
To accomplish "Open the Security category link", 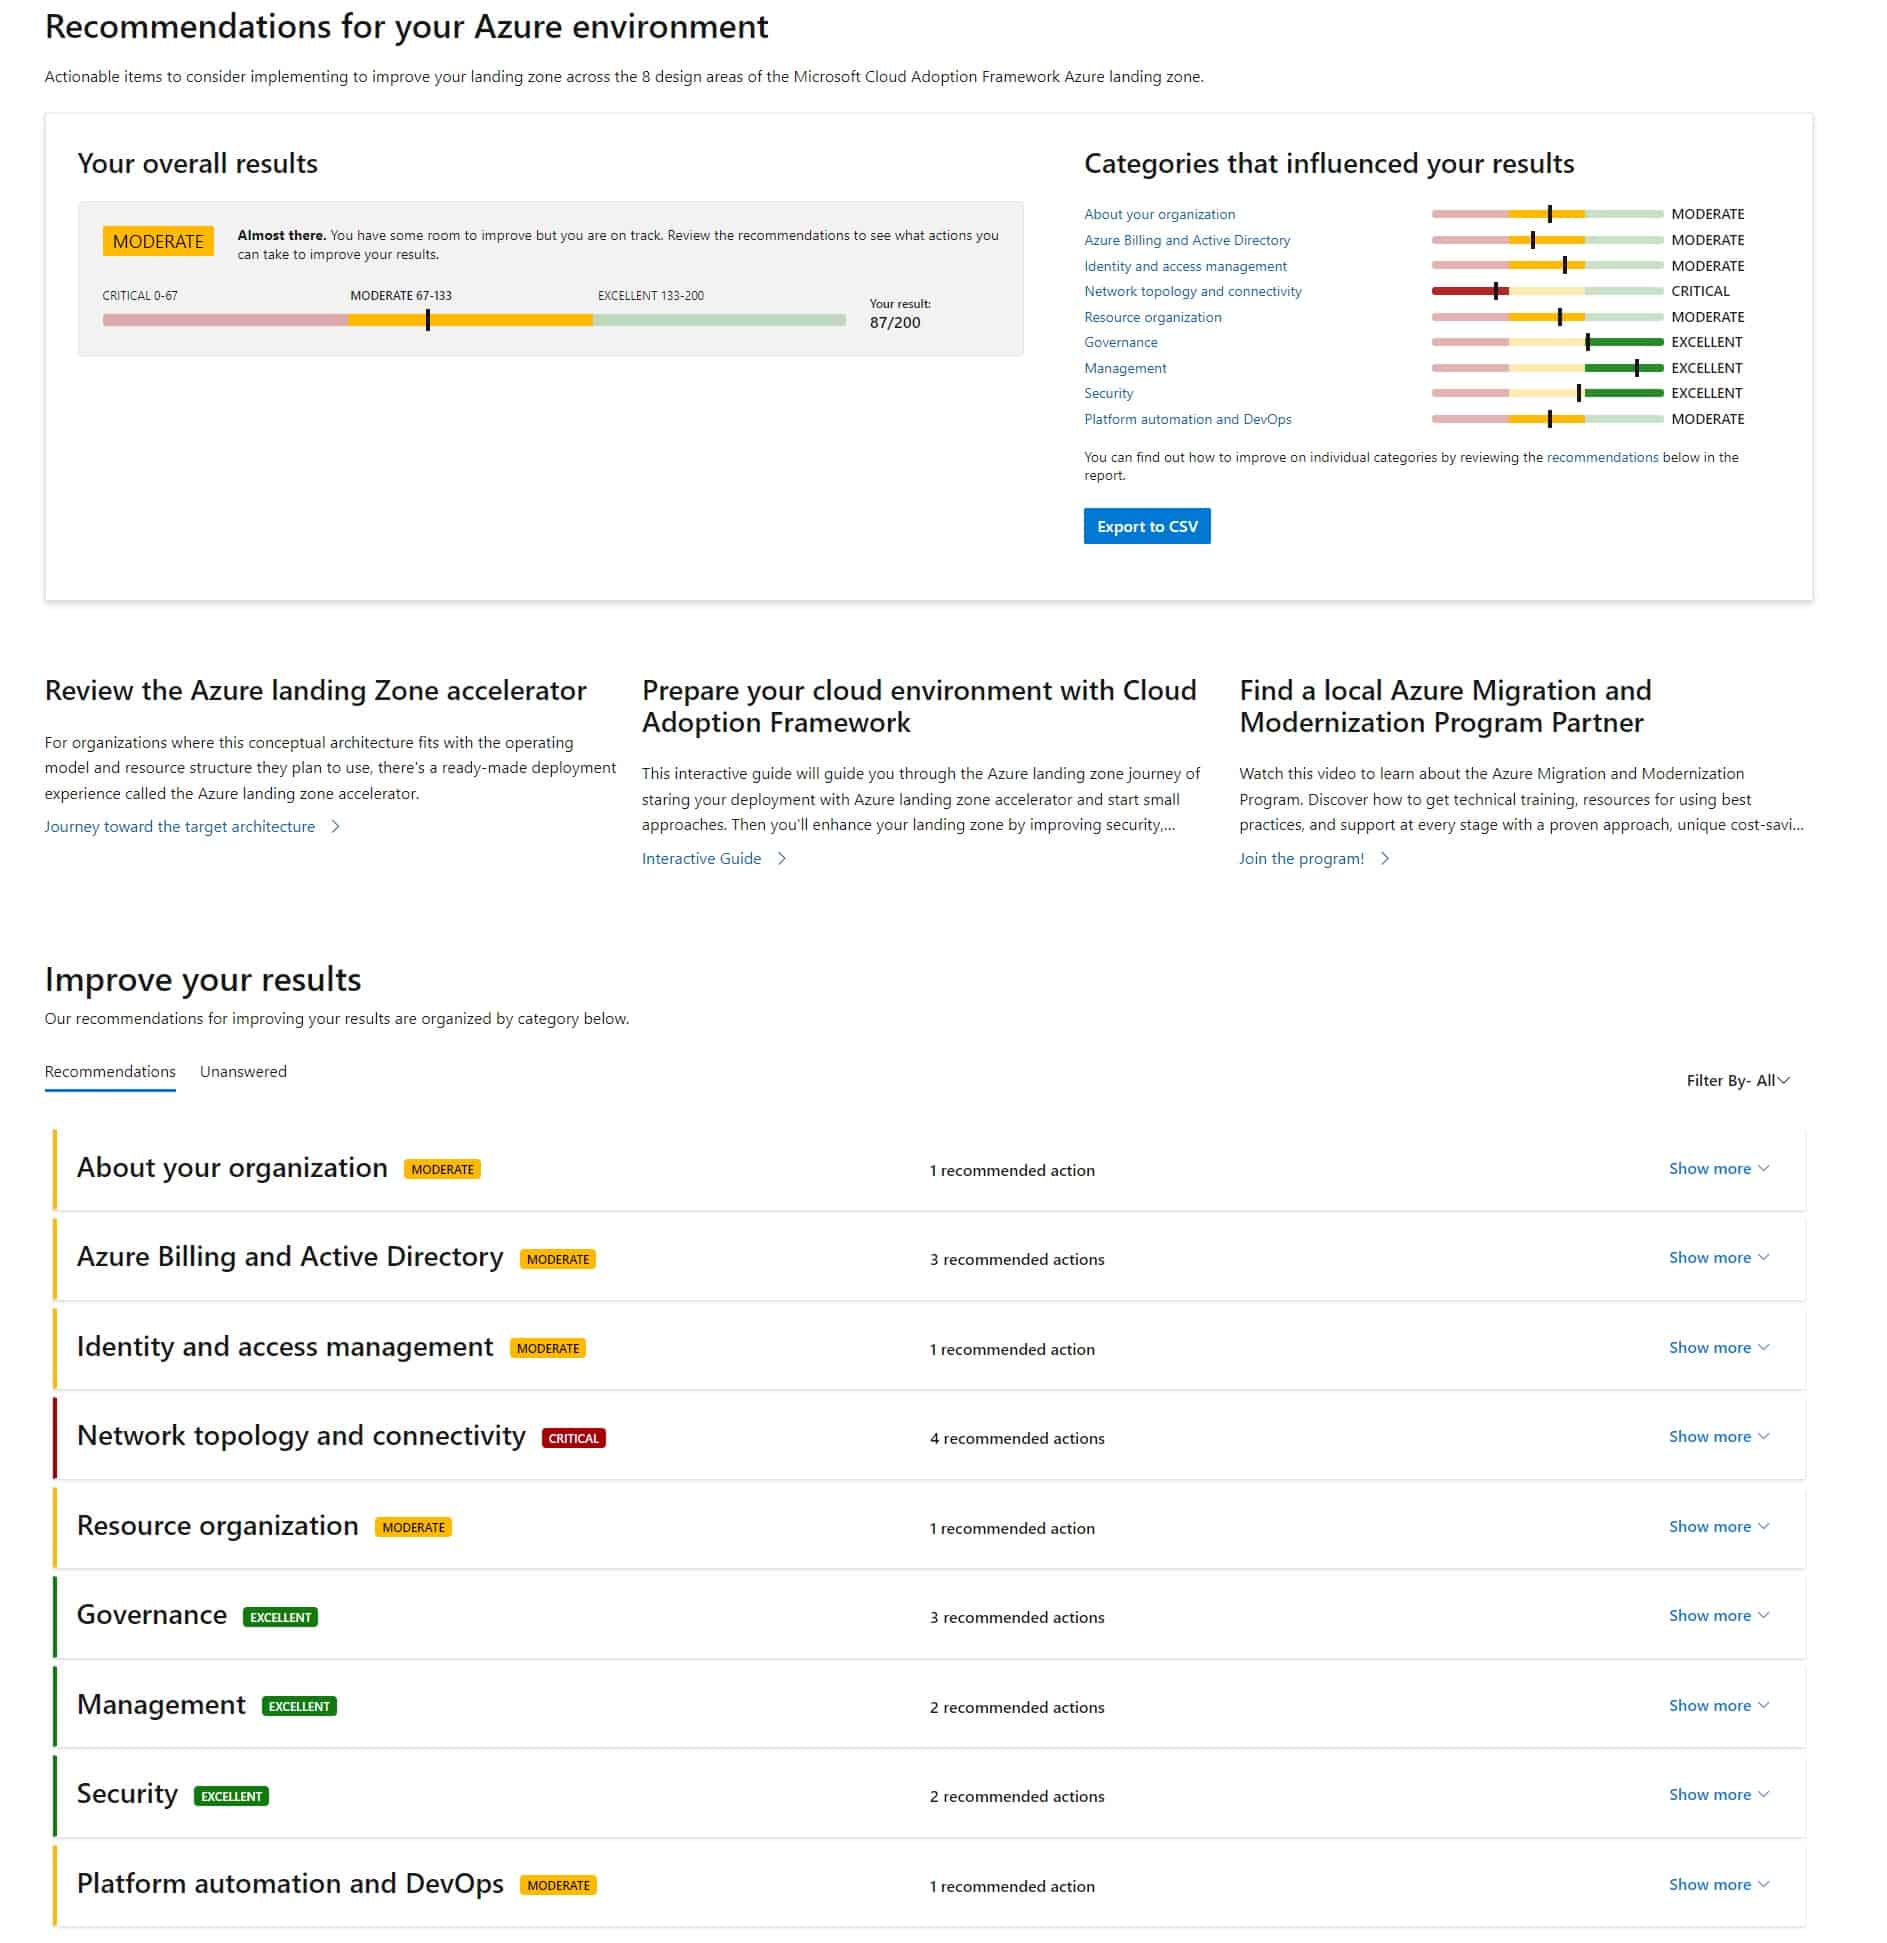I will coord(1109,393).
